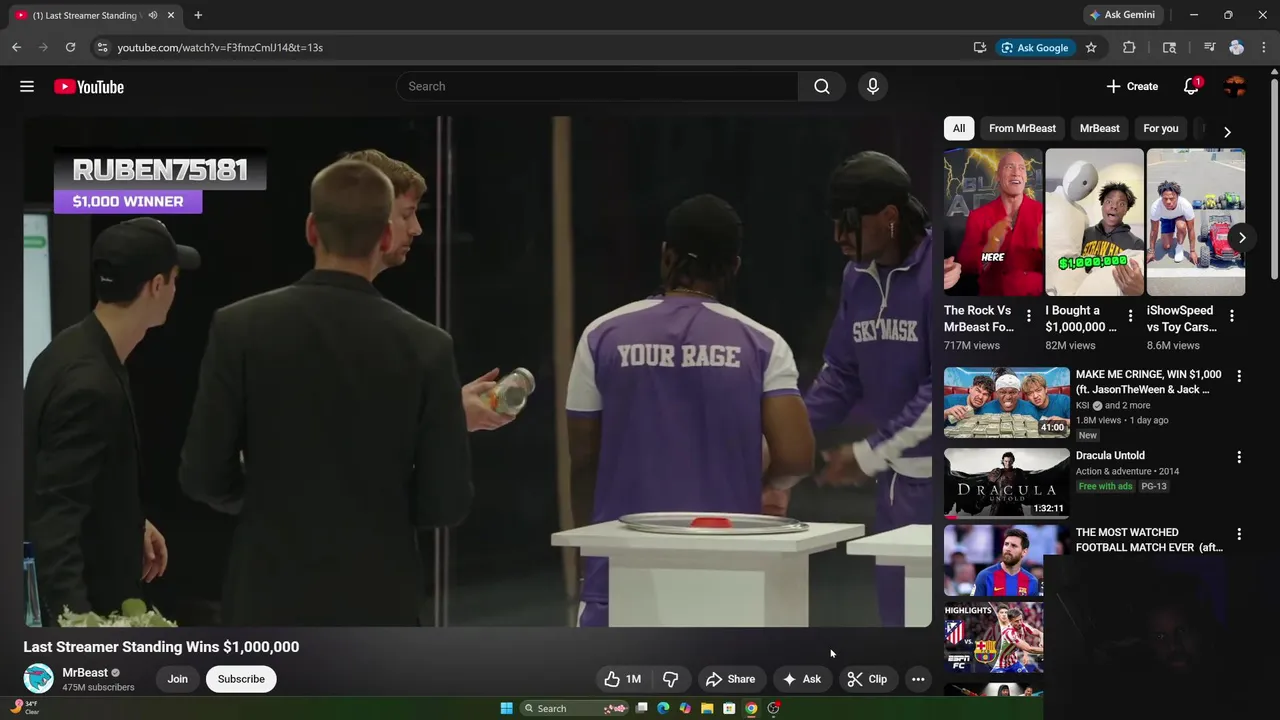The image size is (1280, 720).
Task: Show next Shorts with the arrow
Action: click(x=1241, y=237)
